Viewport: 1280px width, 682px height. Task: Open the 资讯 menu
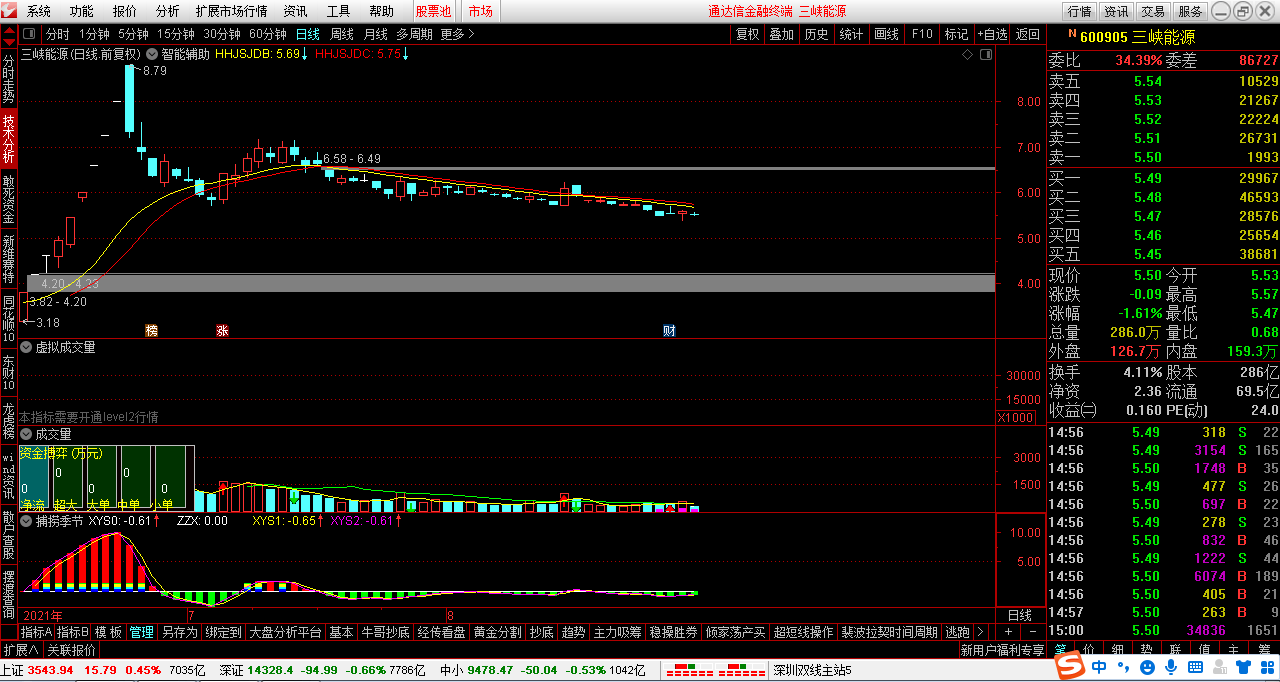[x=295, y=11]
